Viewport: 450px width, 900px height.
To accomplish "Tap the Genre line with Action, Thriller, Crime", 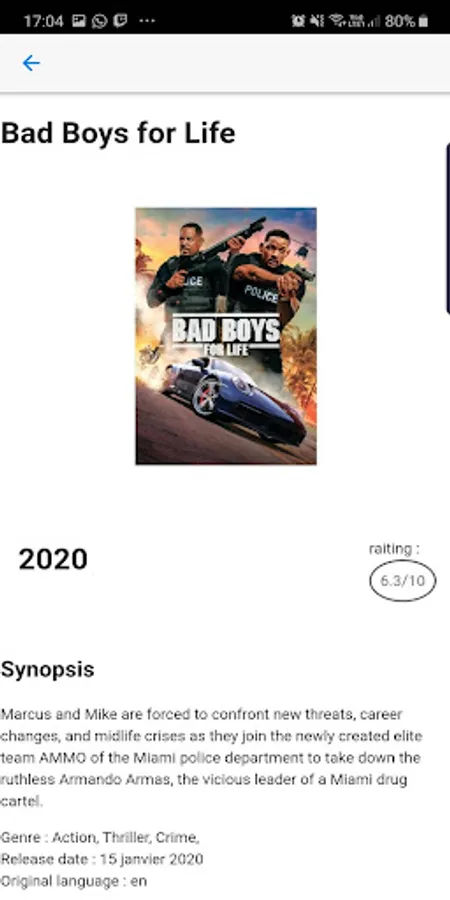I will coord(100,838).
